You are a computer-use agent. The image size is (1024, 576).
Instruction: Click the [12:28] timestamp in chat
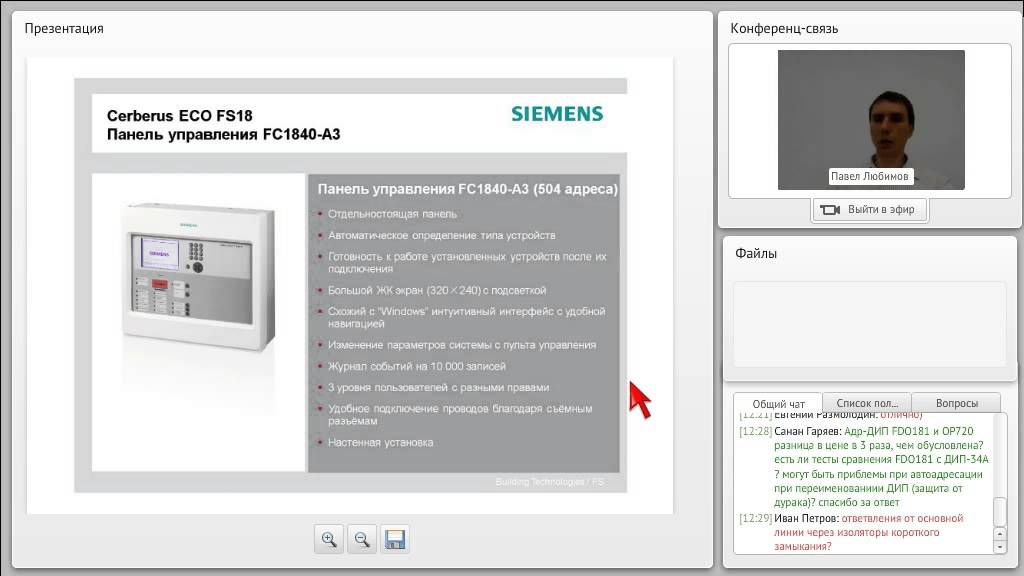pyautogui.click(x=756, y=432)
